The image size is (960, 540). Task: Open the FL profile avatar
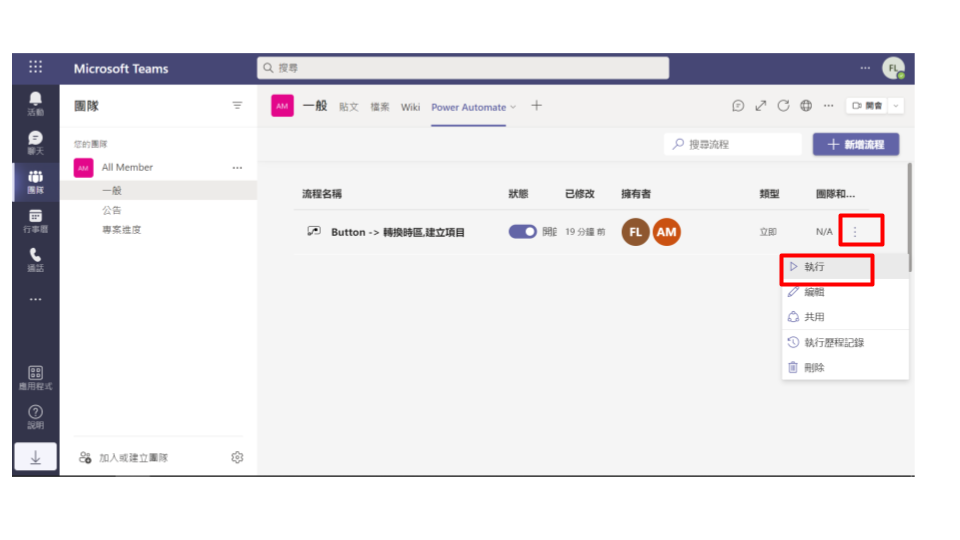pyautogui.click(x=893, y=68)
